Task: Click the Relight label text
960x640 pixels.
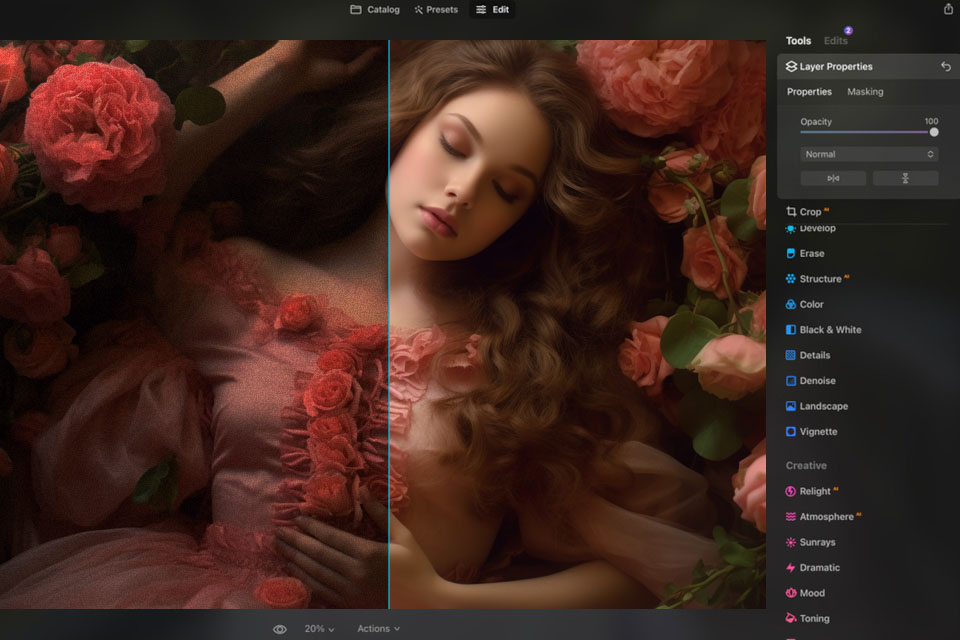Action: coord(815,491)
